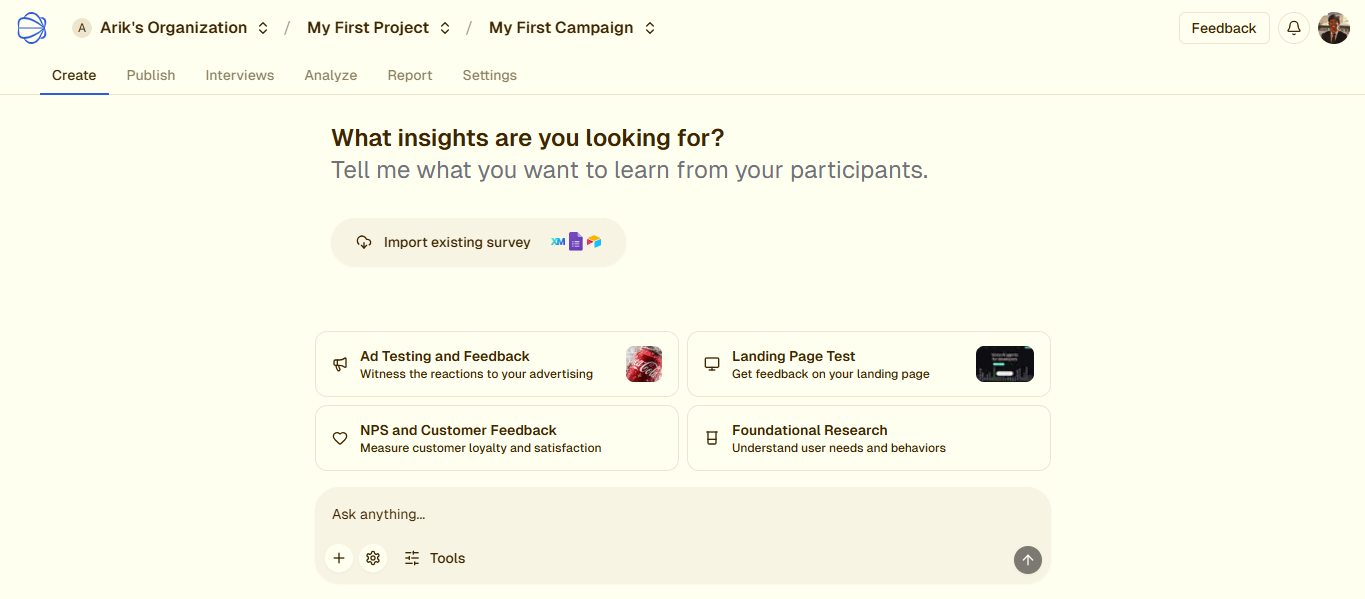Open the gear settings icon in chat box
1365x599 pixels.
pos(373,558)
